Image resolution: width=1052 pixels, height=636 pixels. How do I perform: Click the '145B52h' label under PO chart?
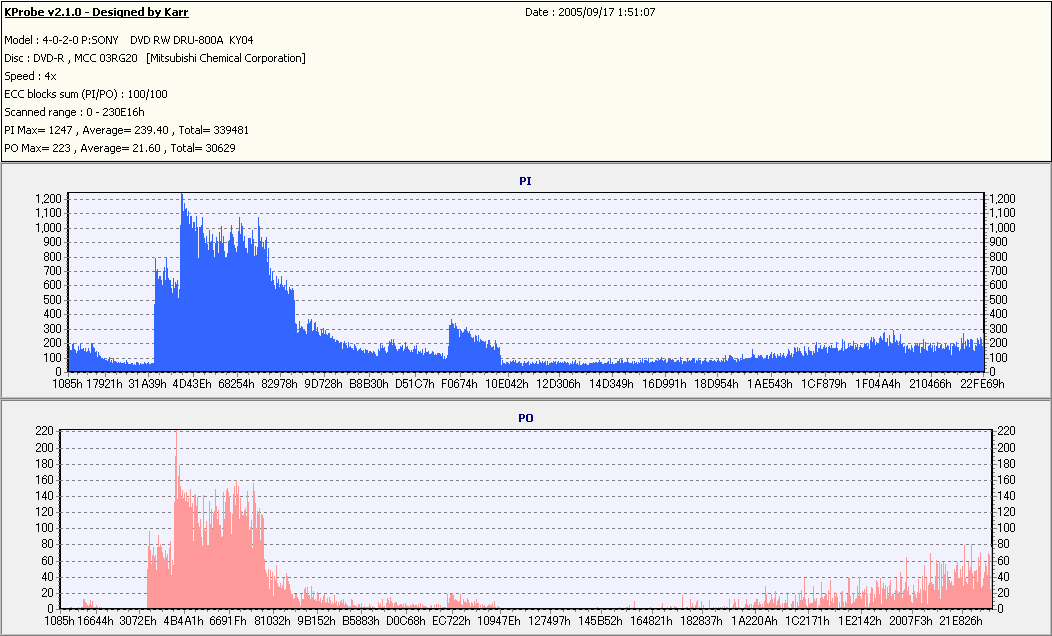point(600,621)
